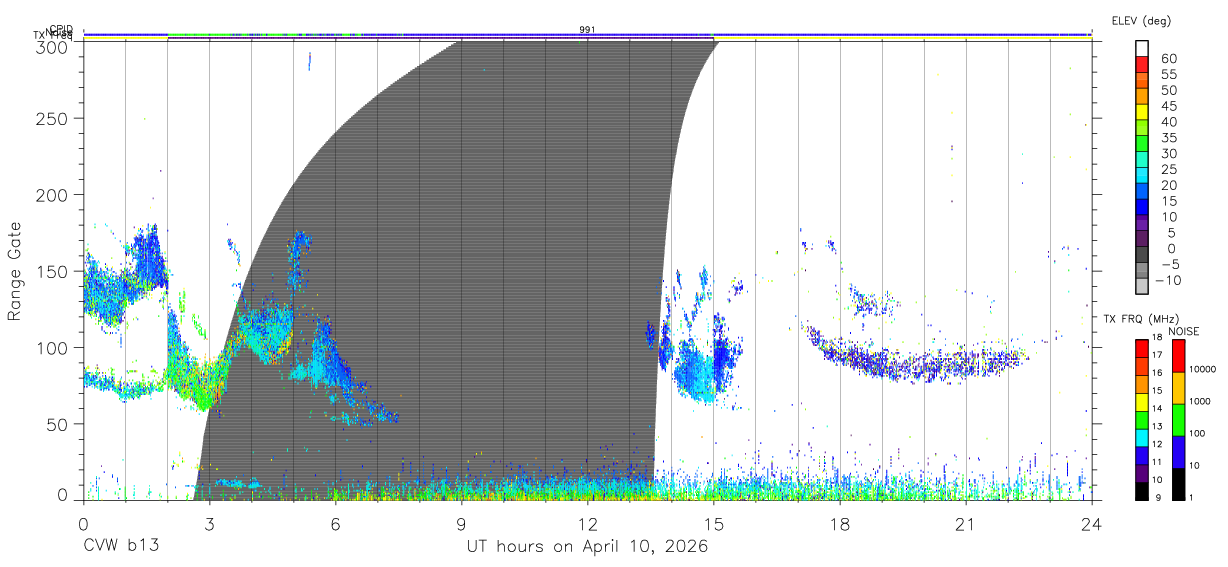
Task: Click the red segment of the NOISE color bar
Action: tap(1177, 356)
